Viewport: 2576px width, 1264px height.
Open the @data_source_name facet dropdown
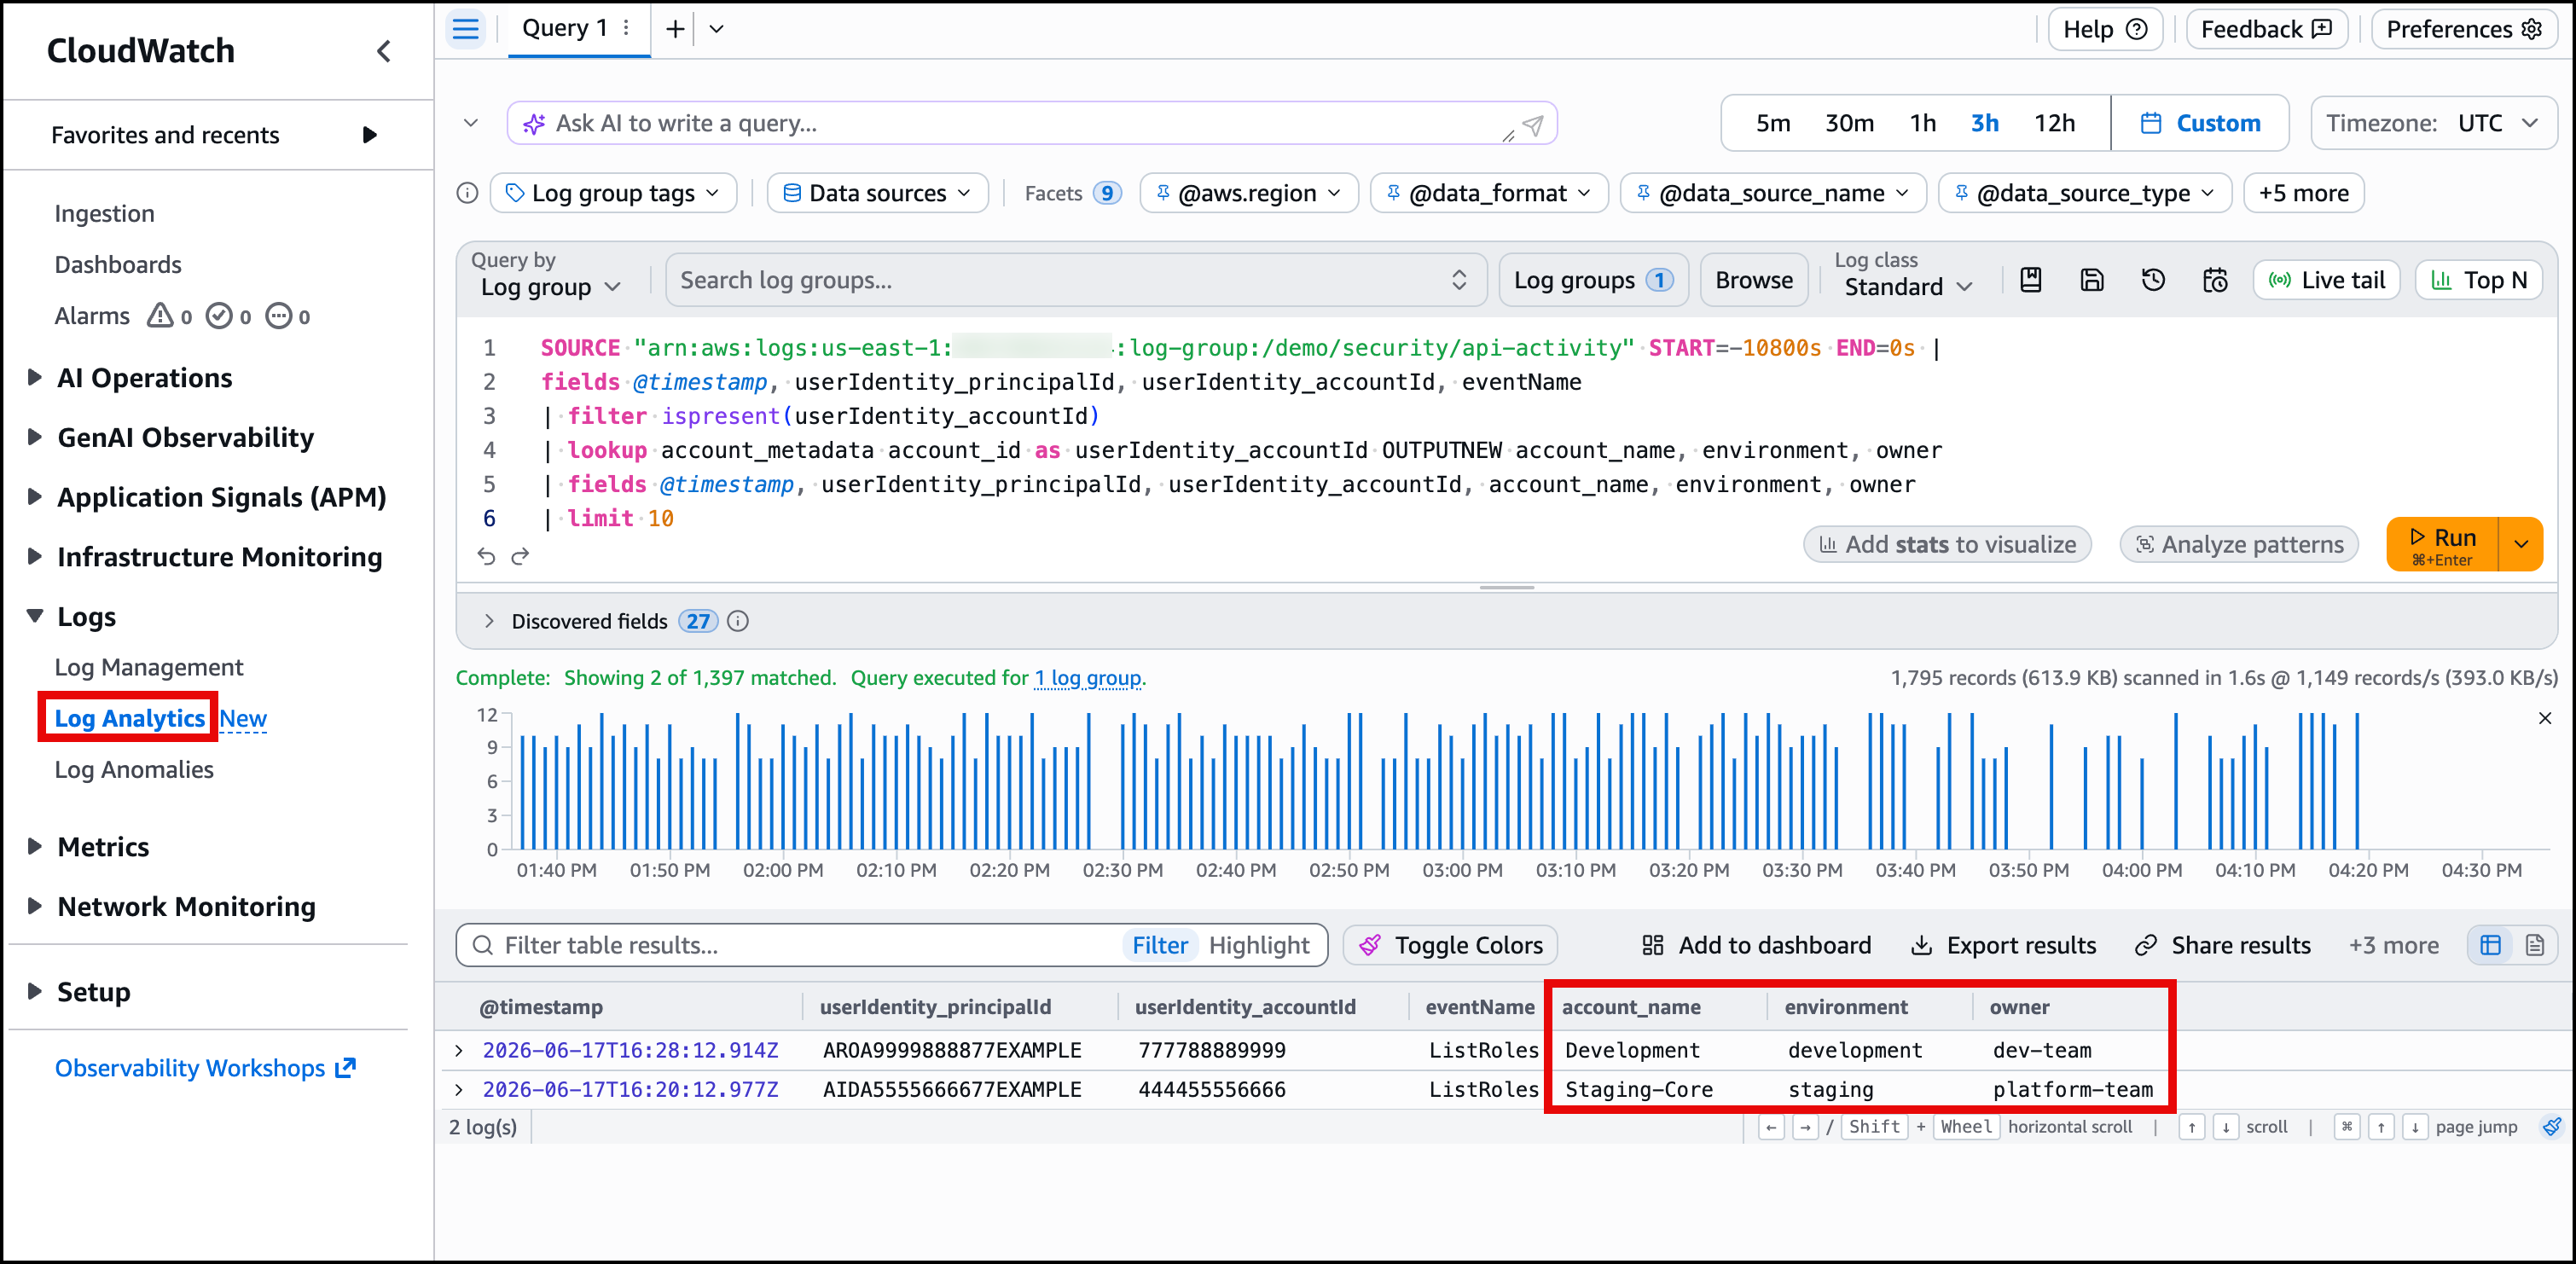(x=1773, y=193)
